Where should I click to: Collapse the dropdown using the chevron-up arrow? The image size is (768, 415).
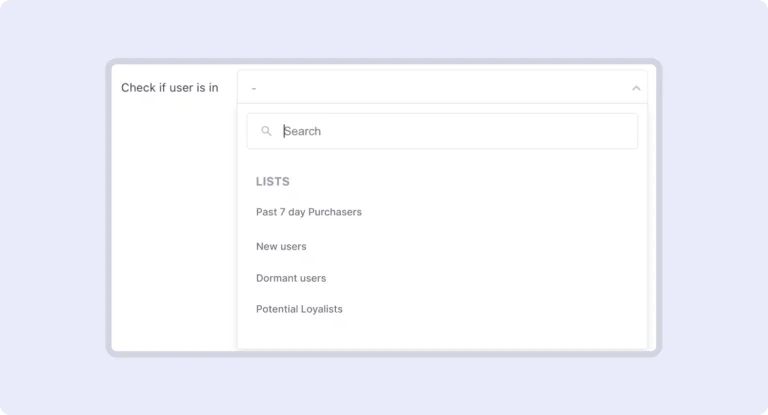click(636, 88)
